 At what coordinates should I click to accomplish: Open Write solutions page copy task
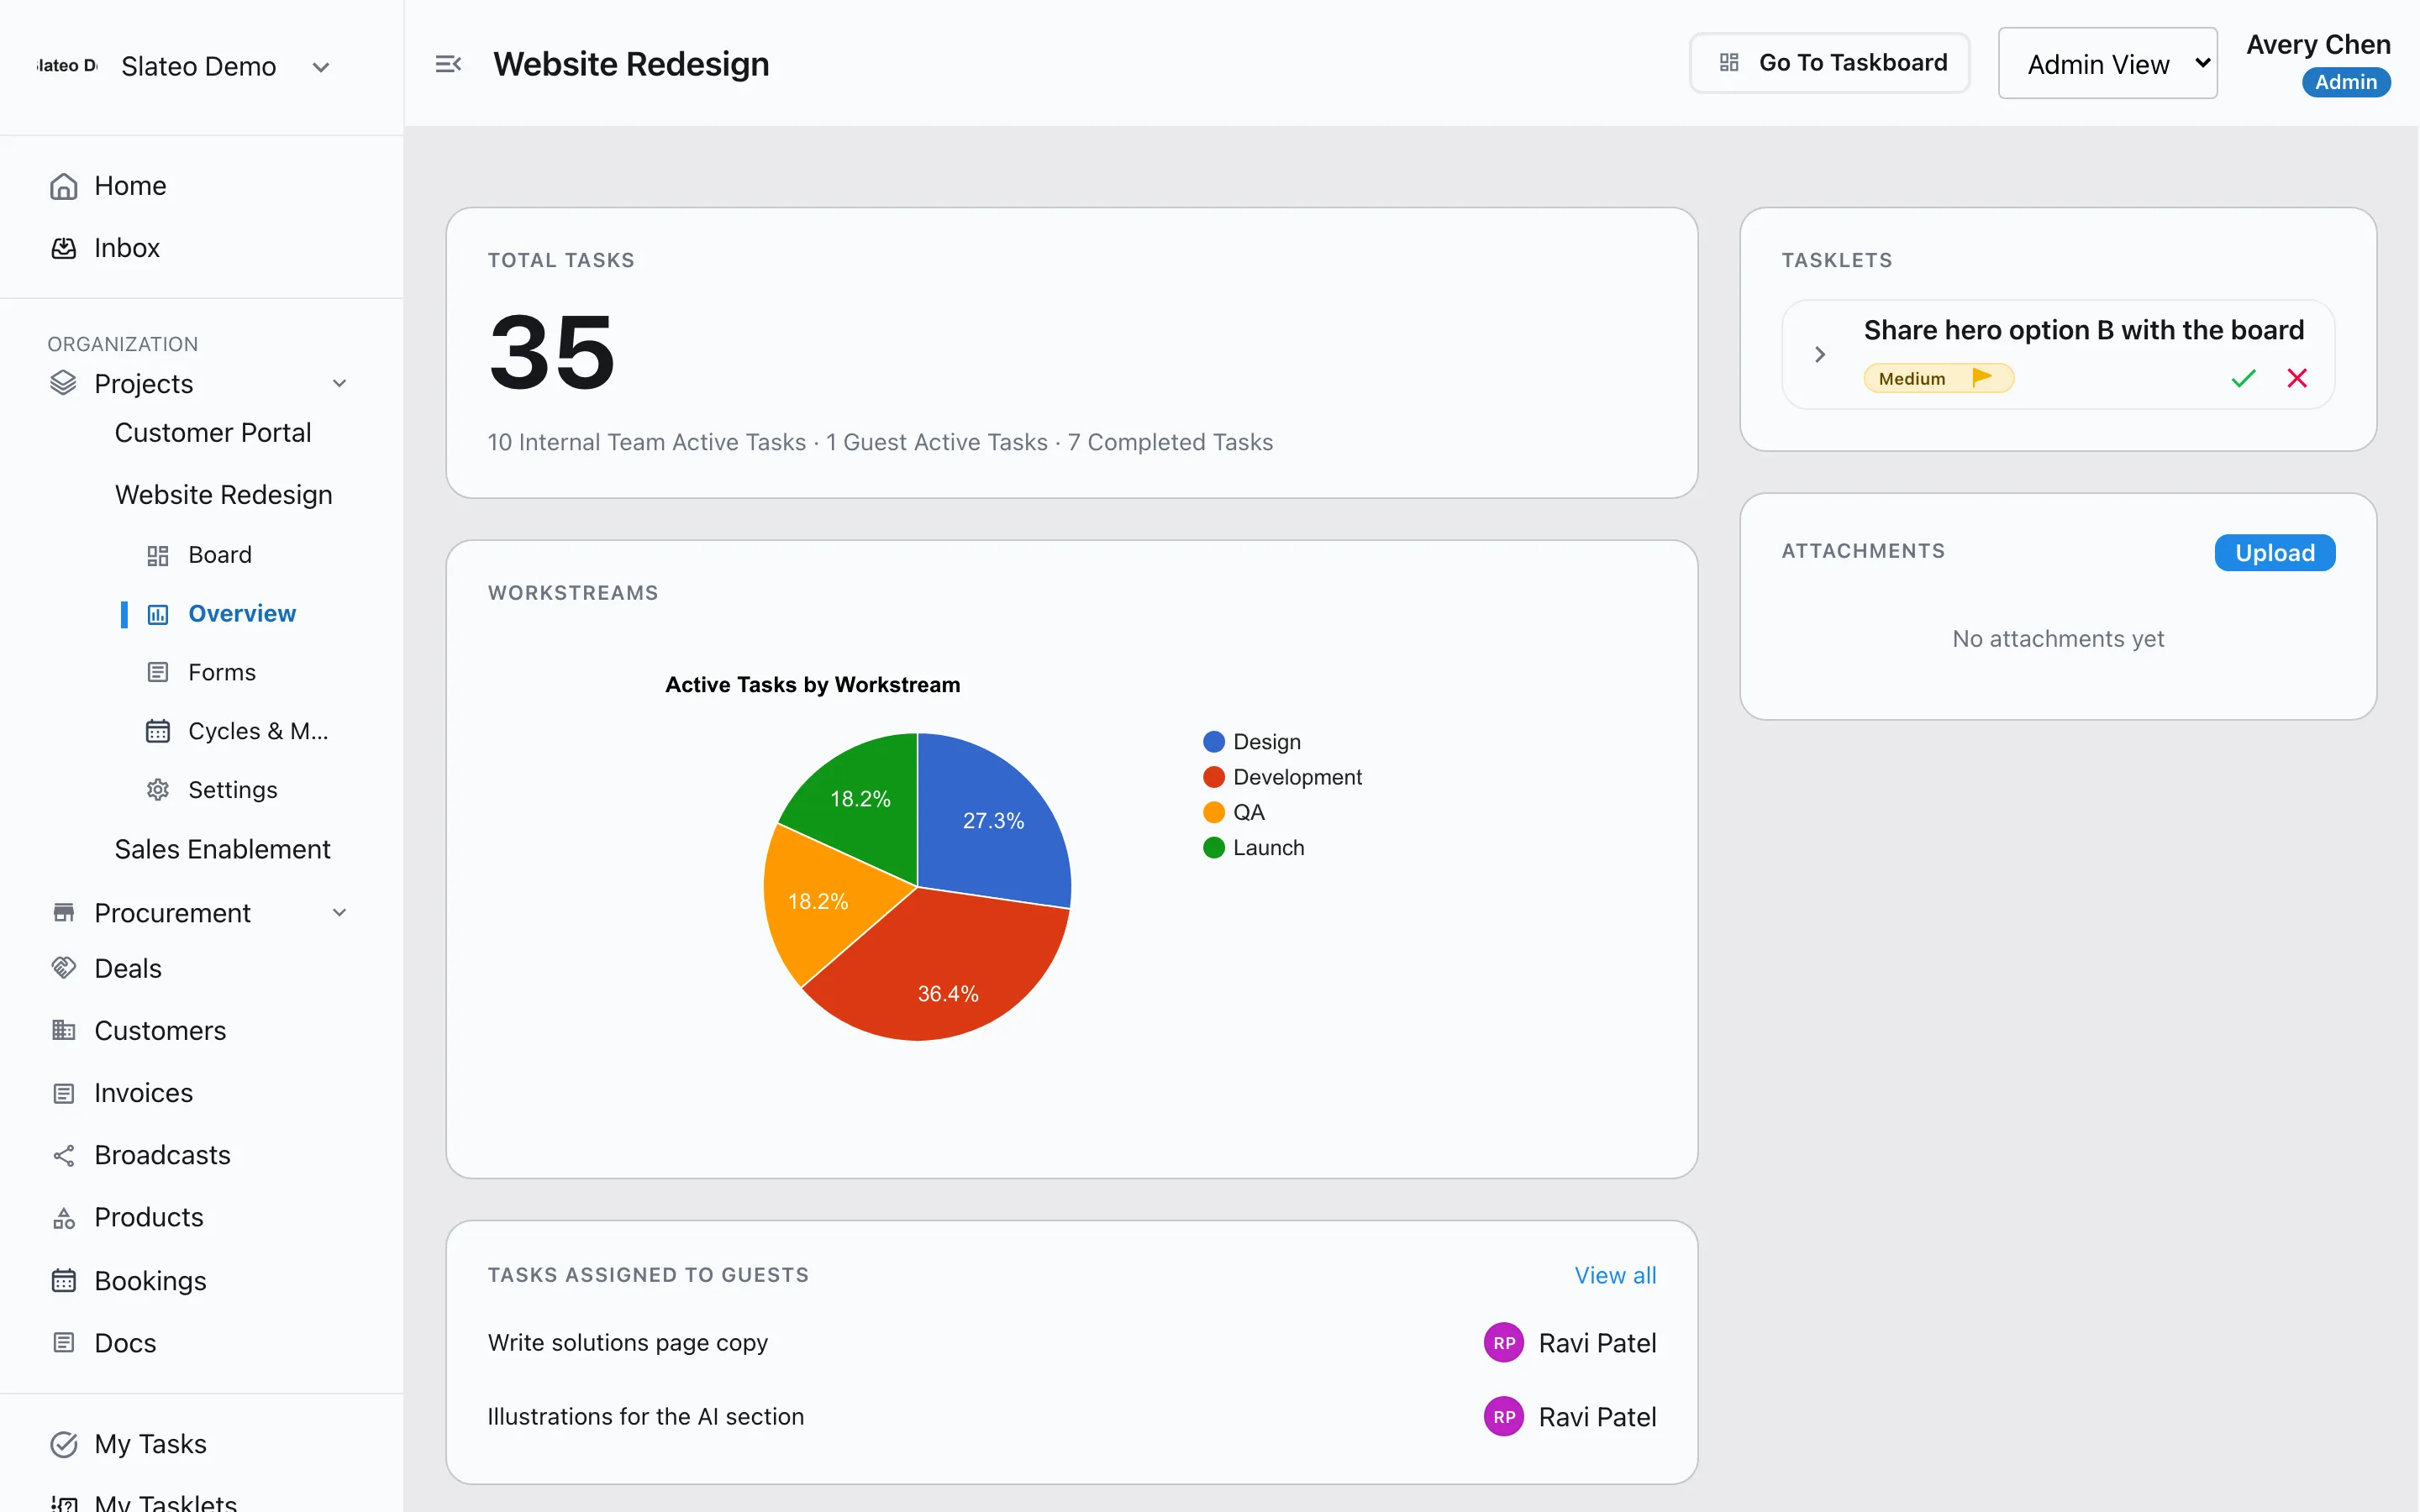pos(628,1343)
